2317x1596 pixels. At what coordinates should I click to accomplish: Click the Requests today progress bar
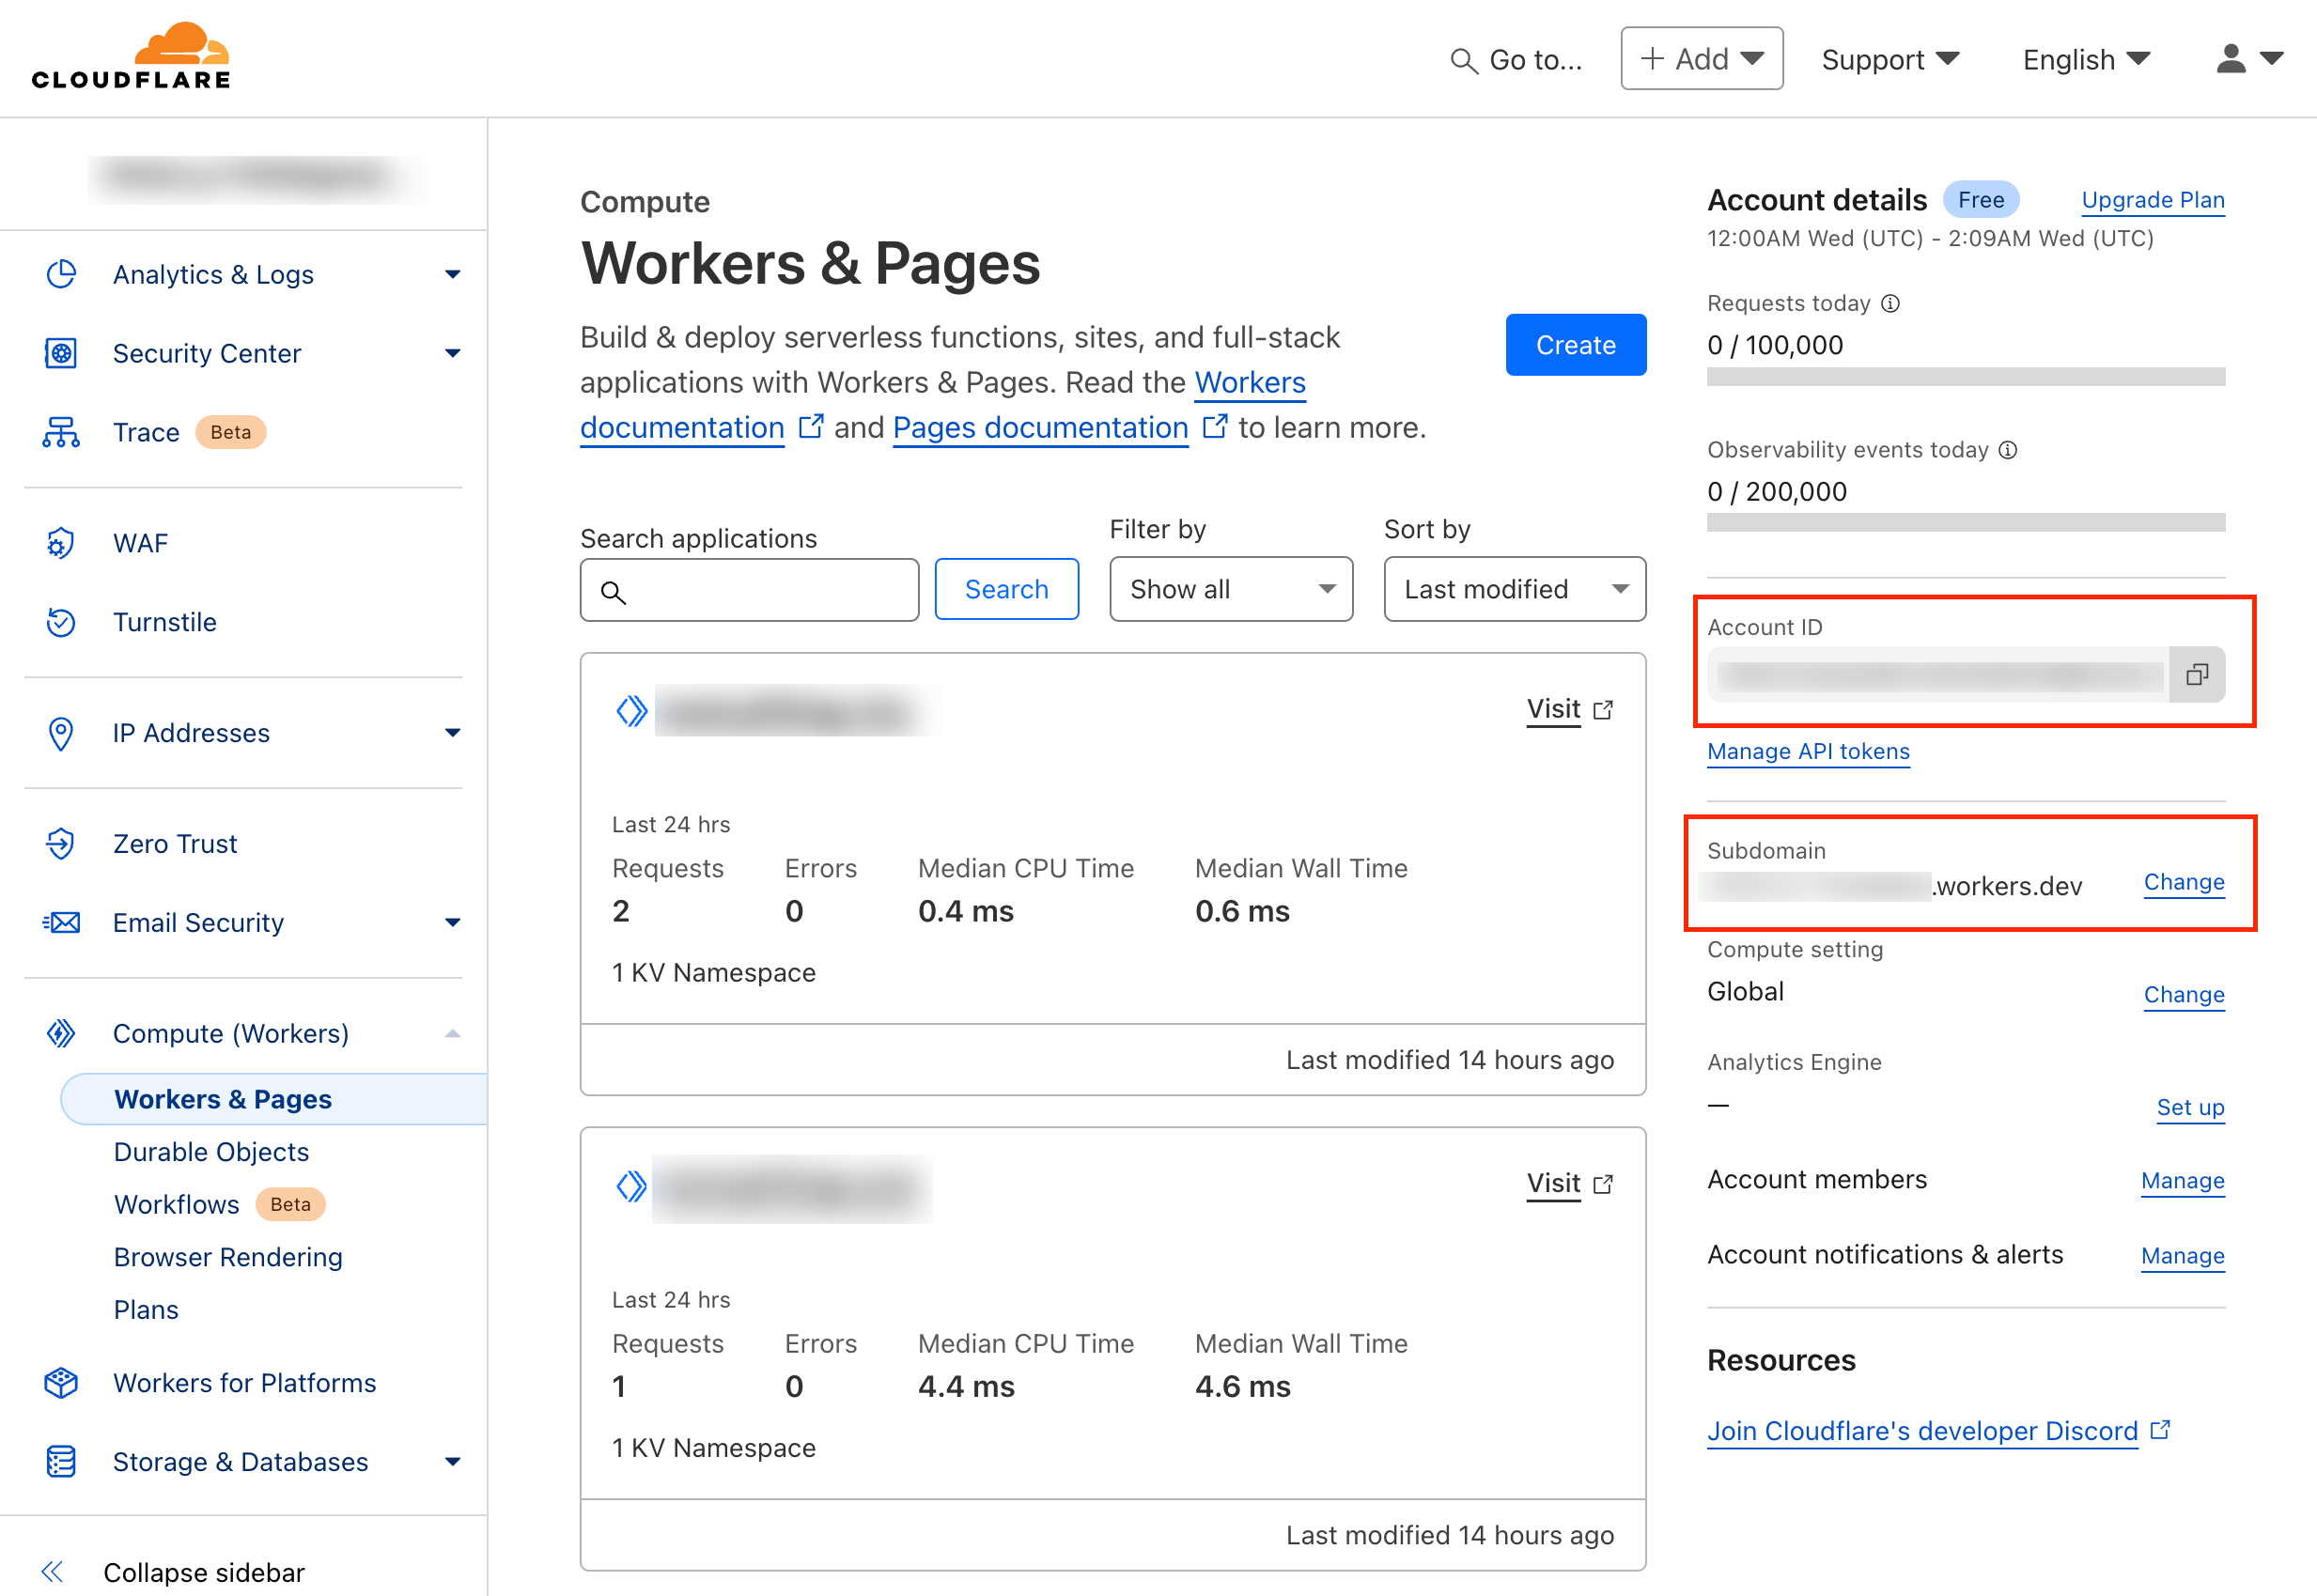[x=1965, y=377]
